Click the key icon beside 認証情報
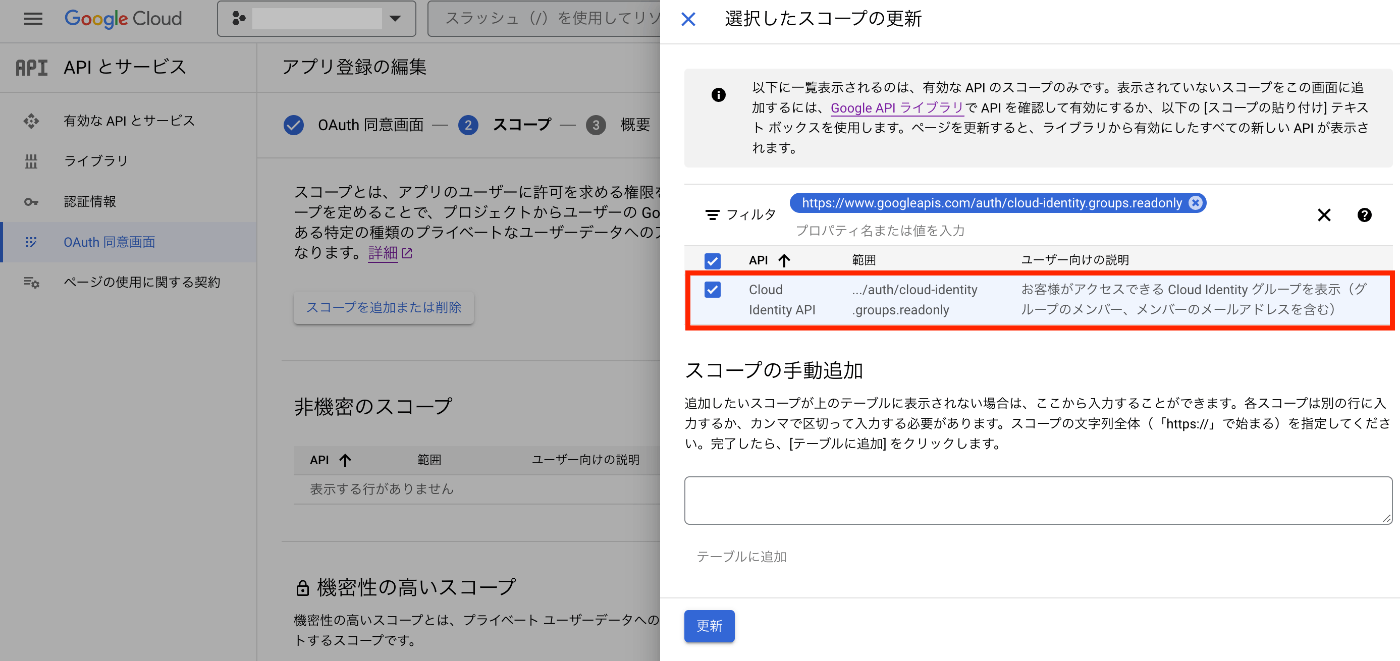 coord(31,201)
